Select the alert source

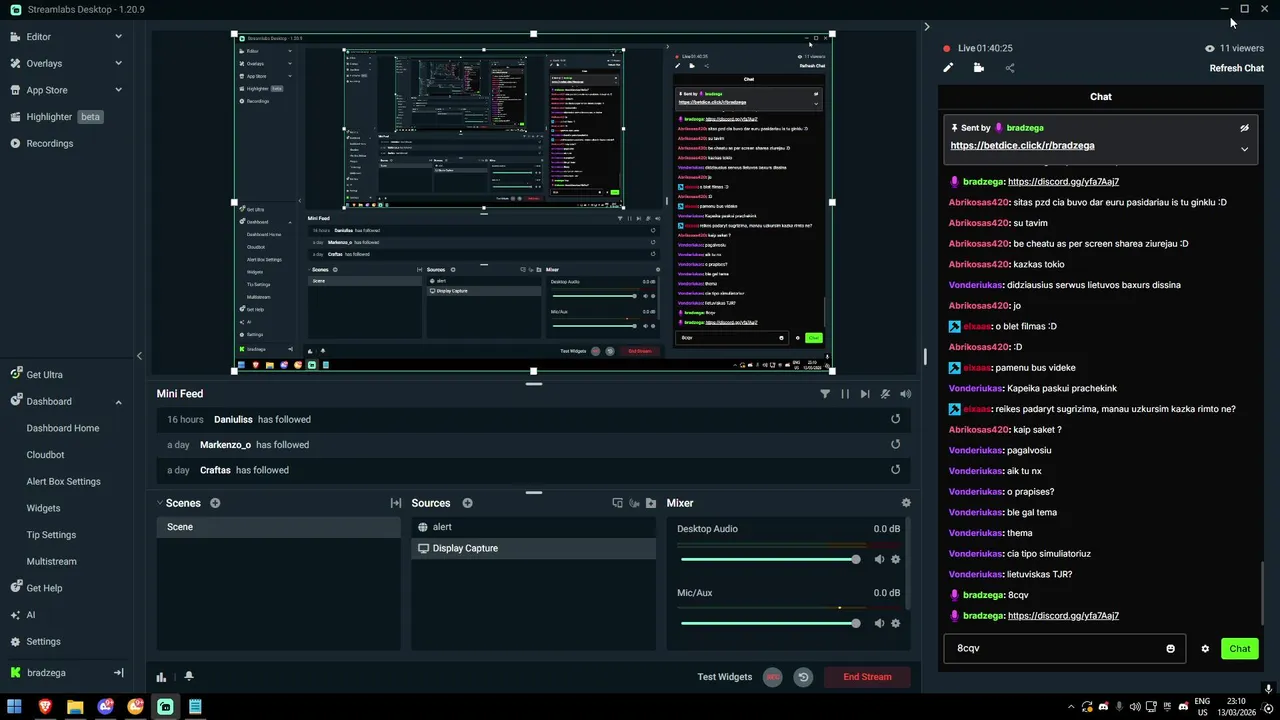point(534,527)
